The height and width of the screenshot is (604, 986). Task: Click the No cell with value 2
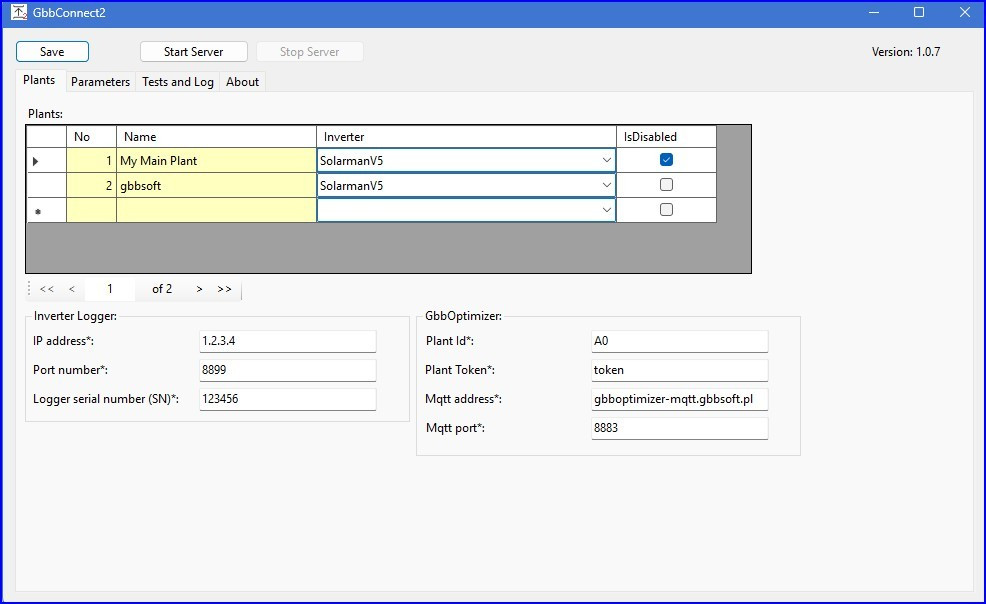click(91, 185)
